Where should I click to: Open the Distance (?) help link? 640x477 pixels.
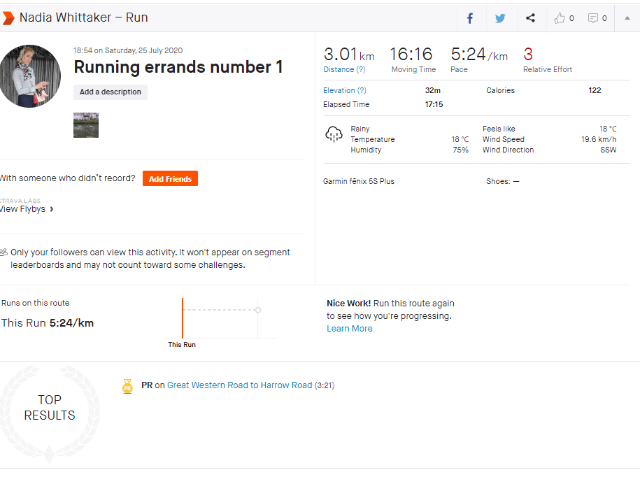coord(344,69)
